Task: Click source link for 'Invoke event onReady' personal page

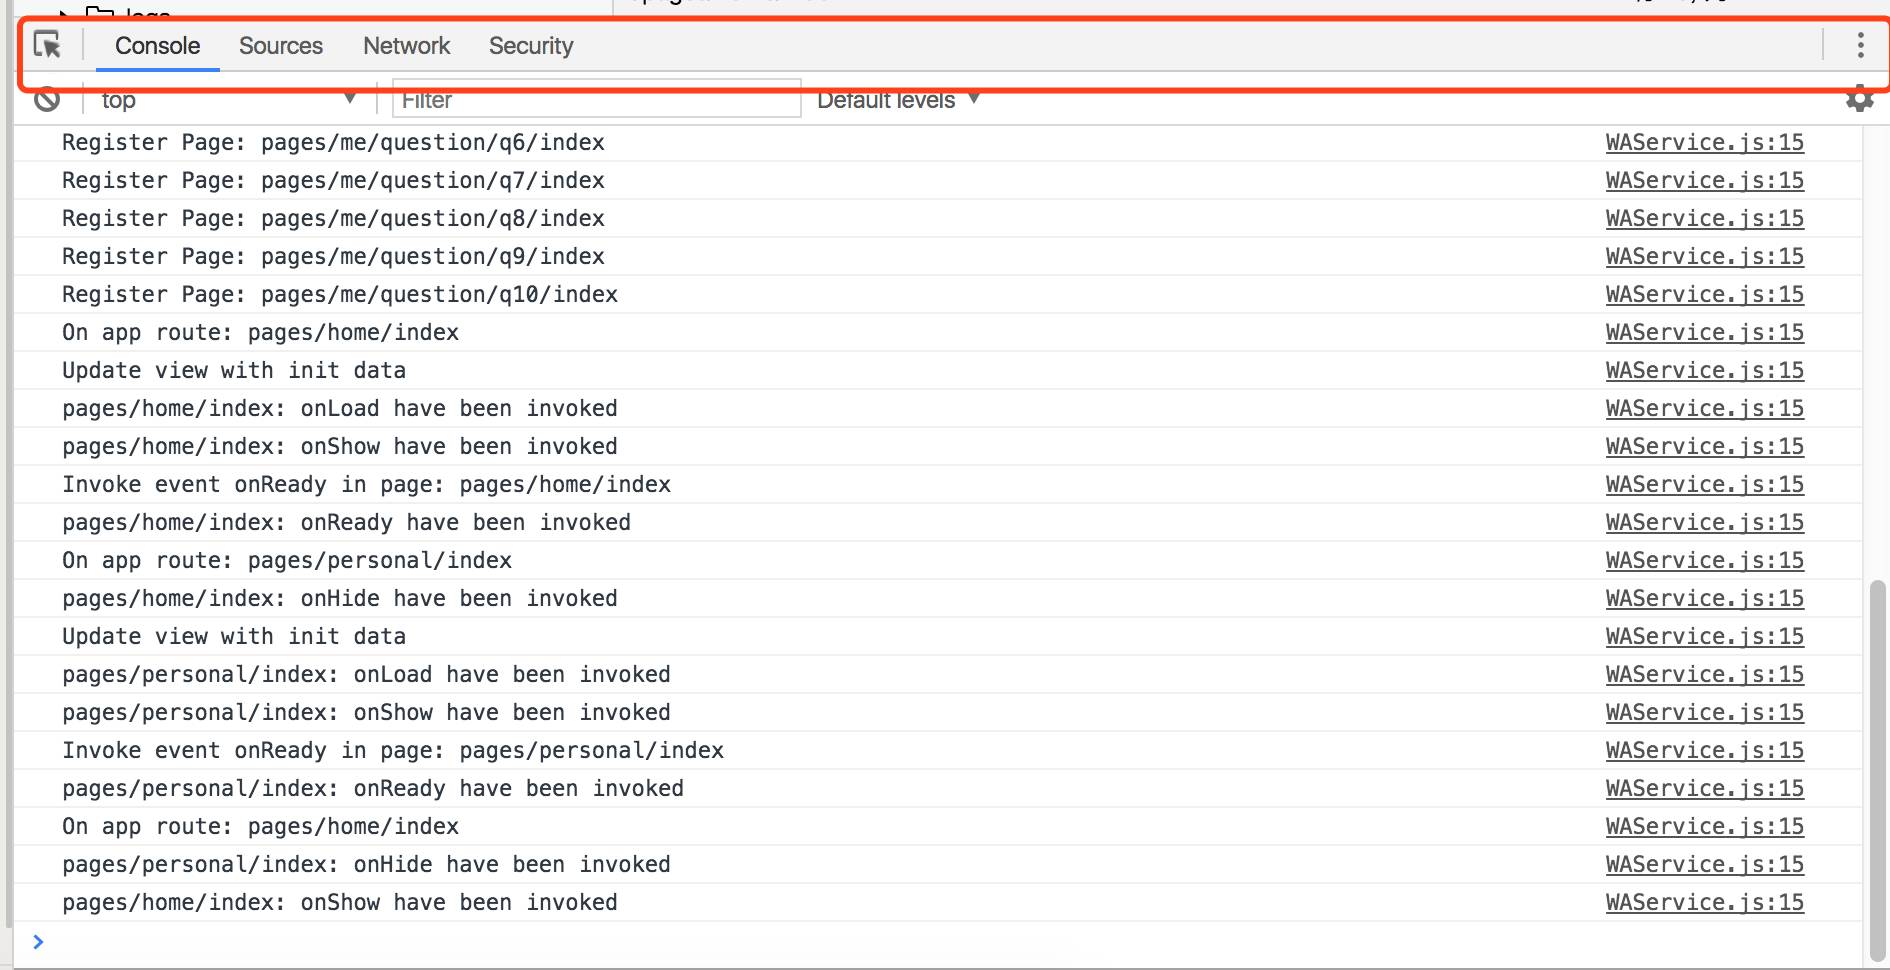Action: 1704,751
